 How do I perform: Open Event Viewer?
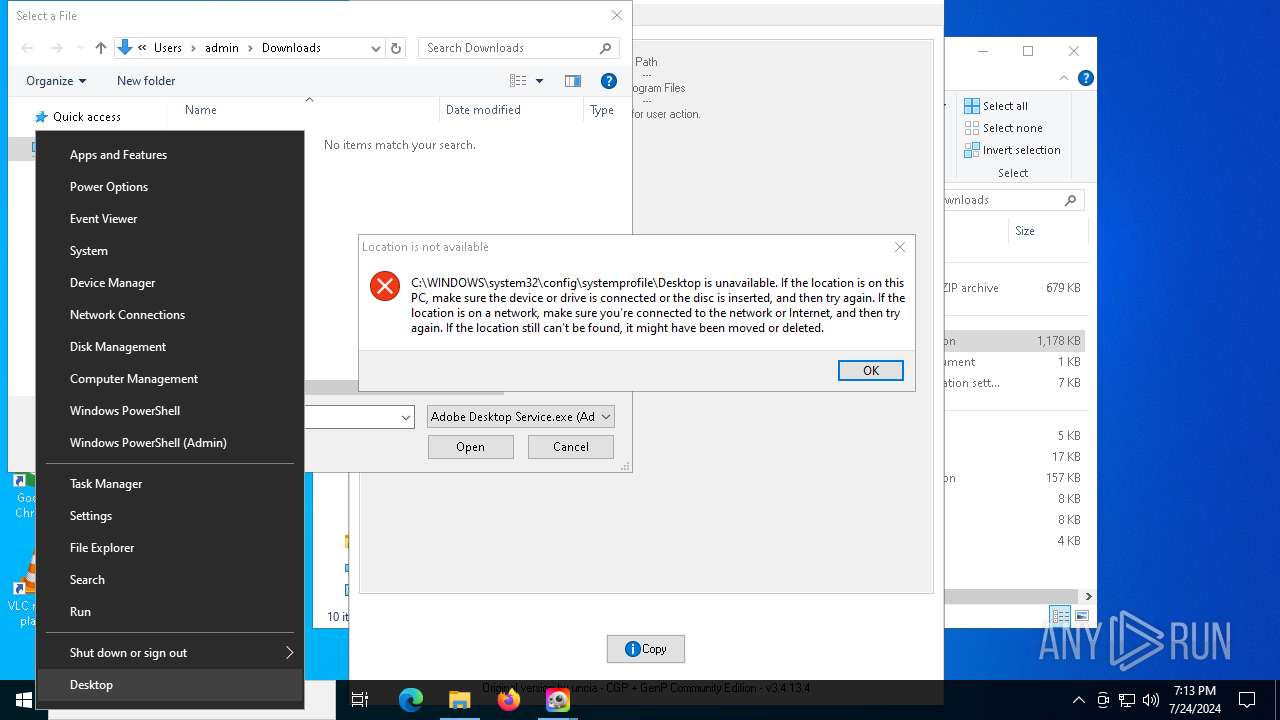click(169, 219)
